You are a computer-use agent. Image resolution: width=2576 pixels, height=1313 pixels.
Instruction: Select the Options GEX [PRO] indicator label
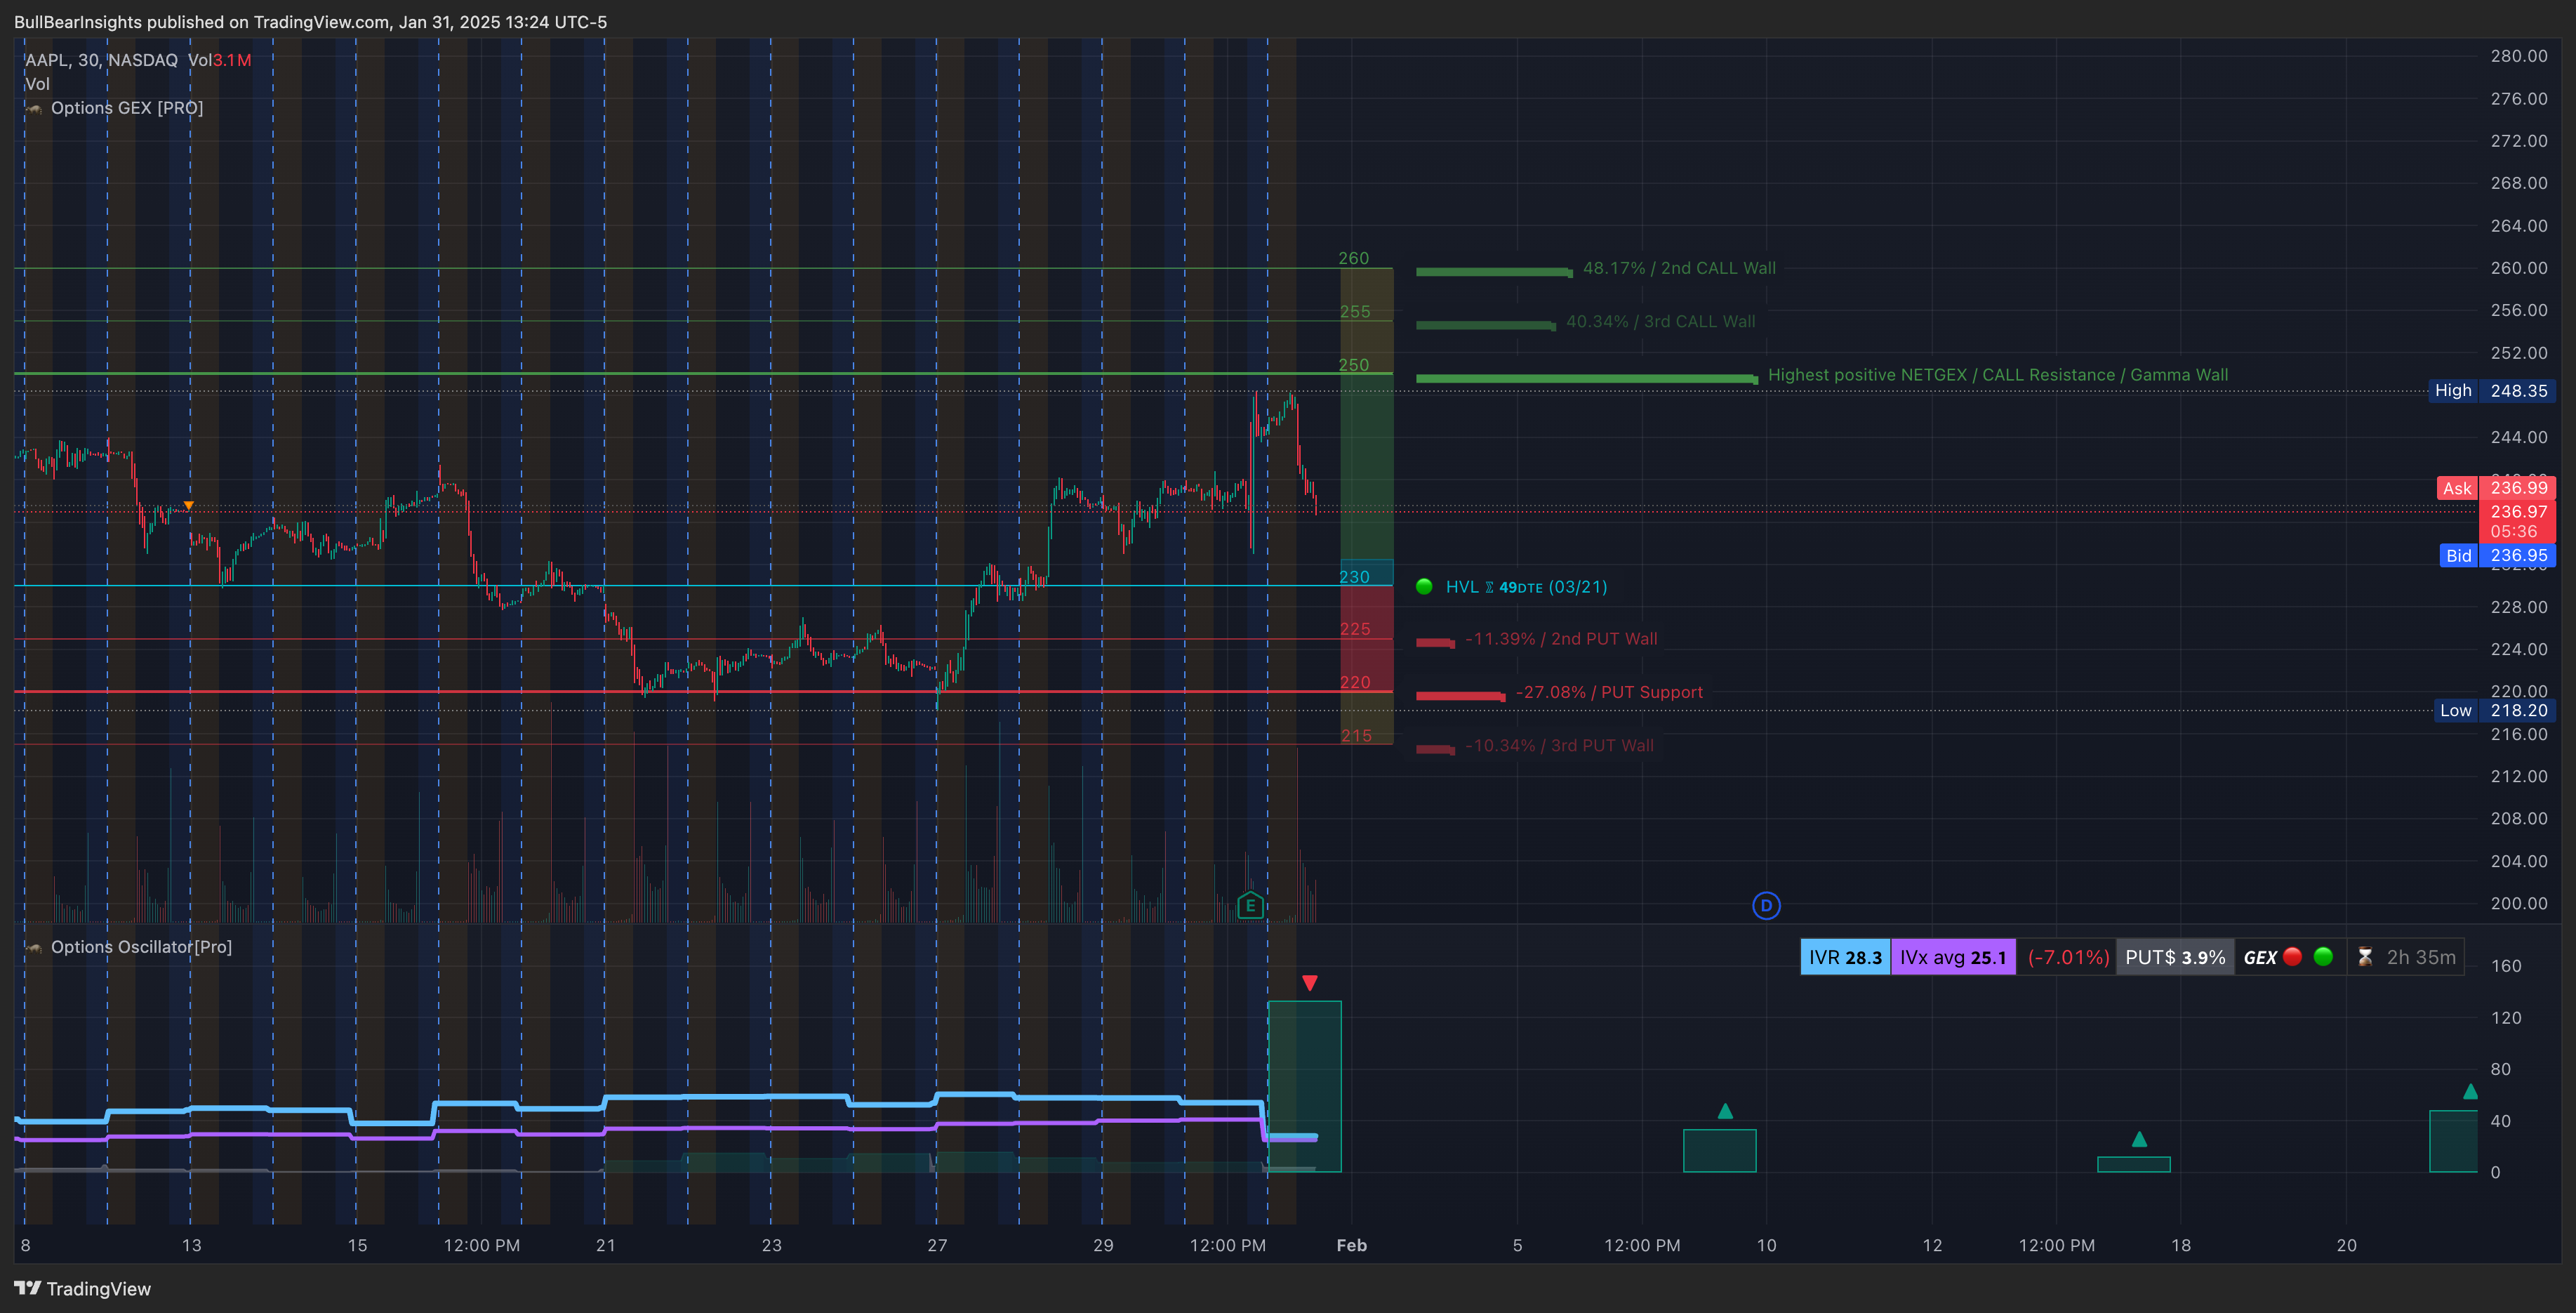click(127, 108)
